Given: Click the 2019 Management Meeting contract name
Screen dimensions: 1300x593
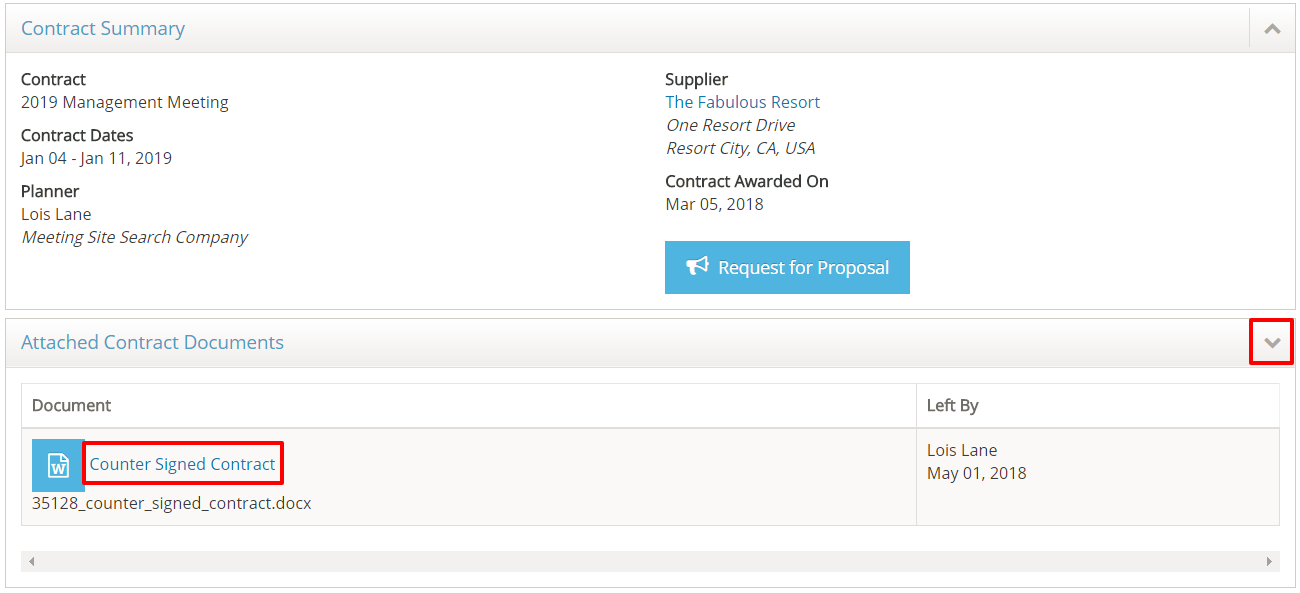Looking at the screenshot, I should (x=124, y=102).
